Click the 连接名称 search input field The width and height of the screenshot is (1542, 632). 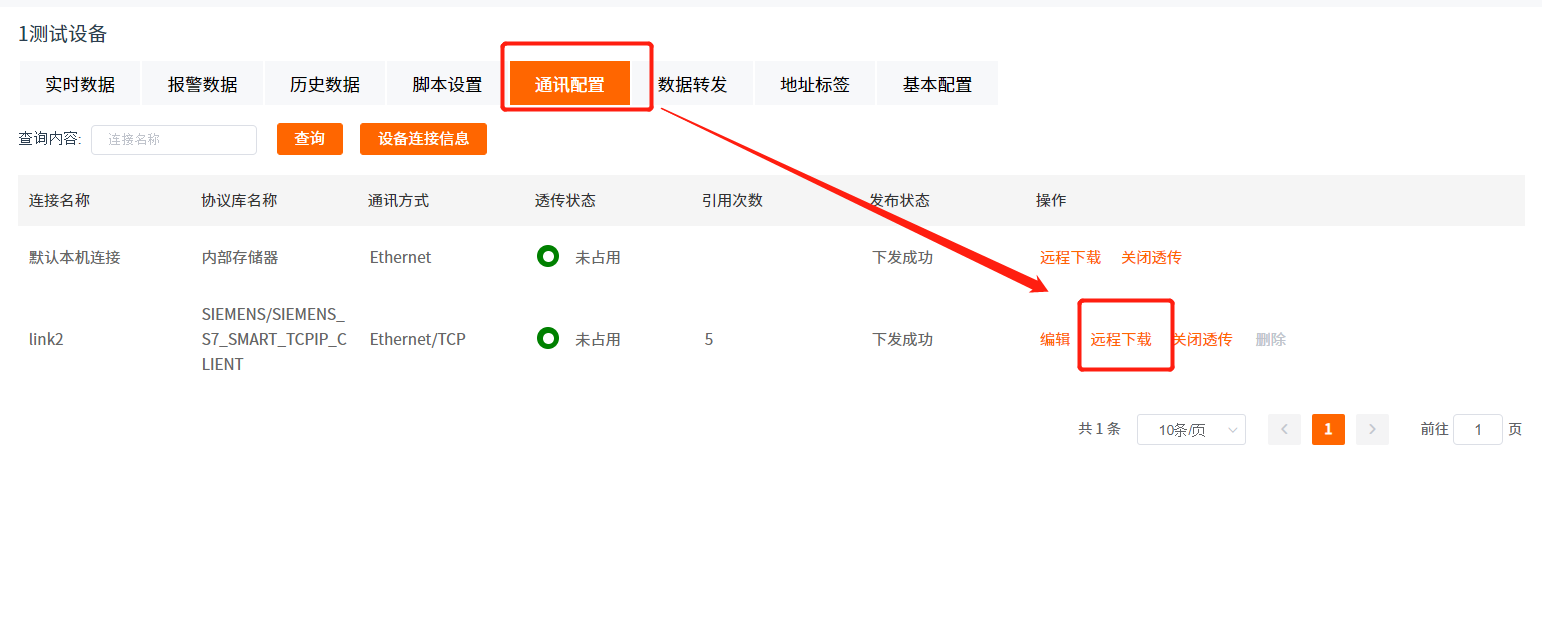(174, 140)
